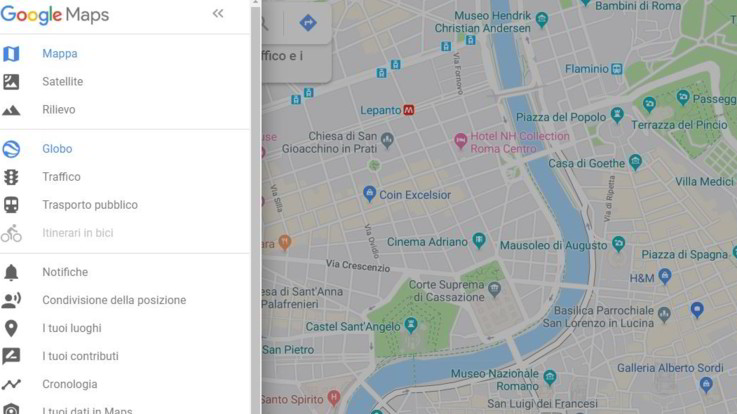
Task: Click the Lepanto metro station marker
Action: pyautogui.click(x=408, y=110)
